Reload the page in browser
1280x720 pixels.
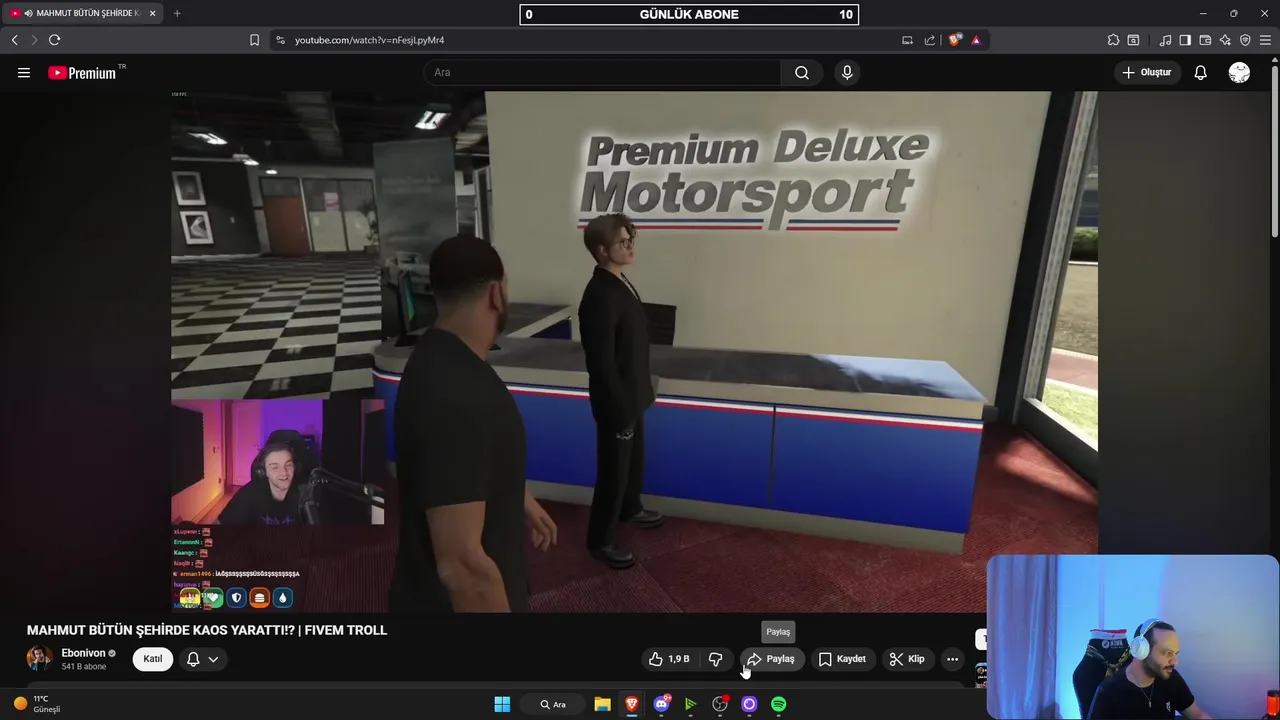coord(54,40)
